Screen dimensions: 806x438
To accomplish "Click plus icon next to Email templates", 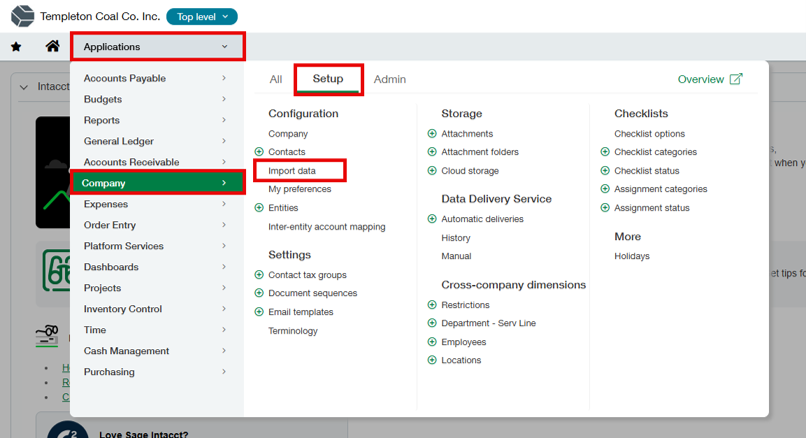I will [259, 312].
